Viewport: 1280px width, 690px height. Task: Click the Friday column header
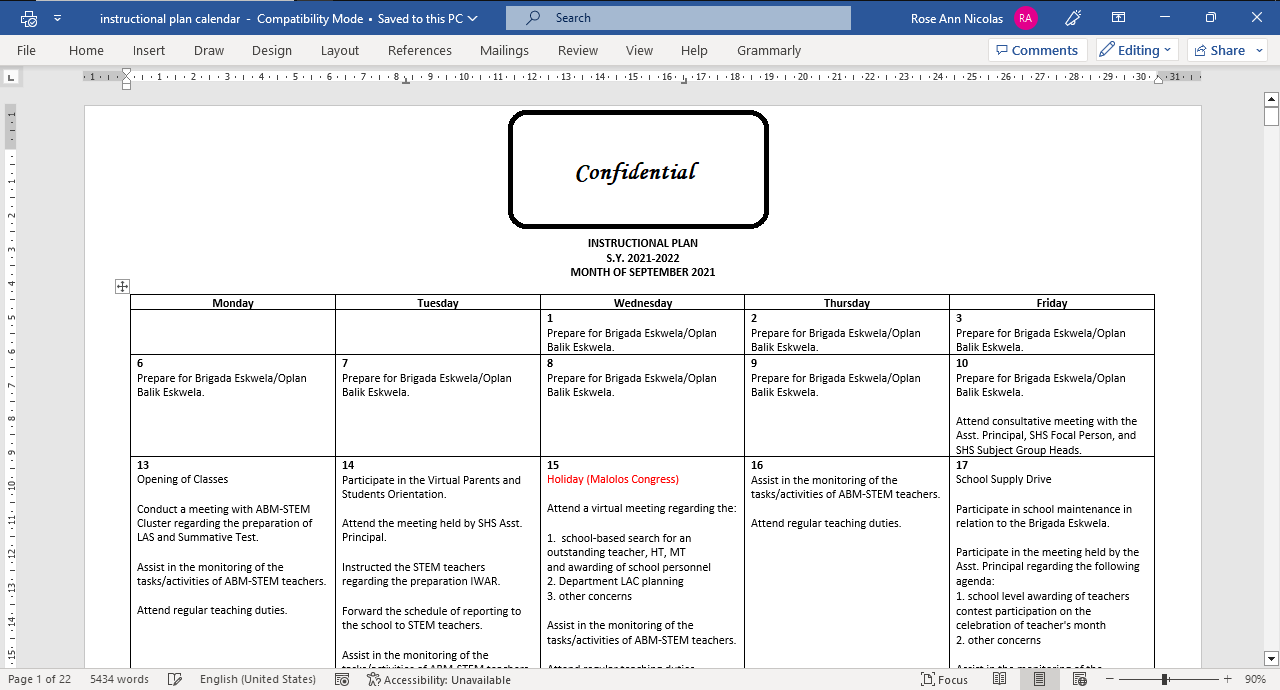click(x=1052, y=303)
